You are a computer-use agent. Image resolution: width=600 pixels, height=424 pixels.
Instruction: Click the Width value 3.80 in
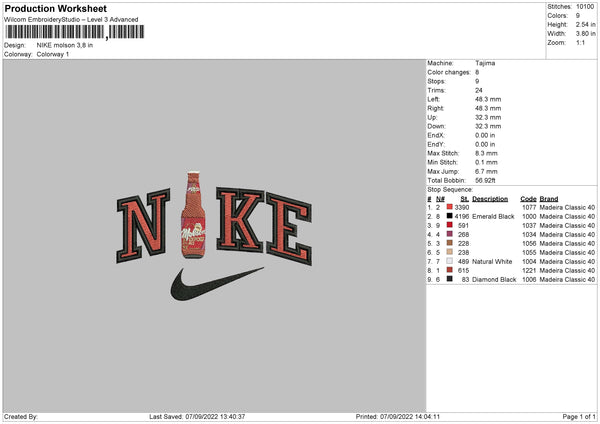coord(585,34)
